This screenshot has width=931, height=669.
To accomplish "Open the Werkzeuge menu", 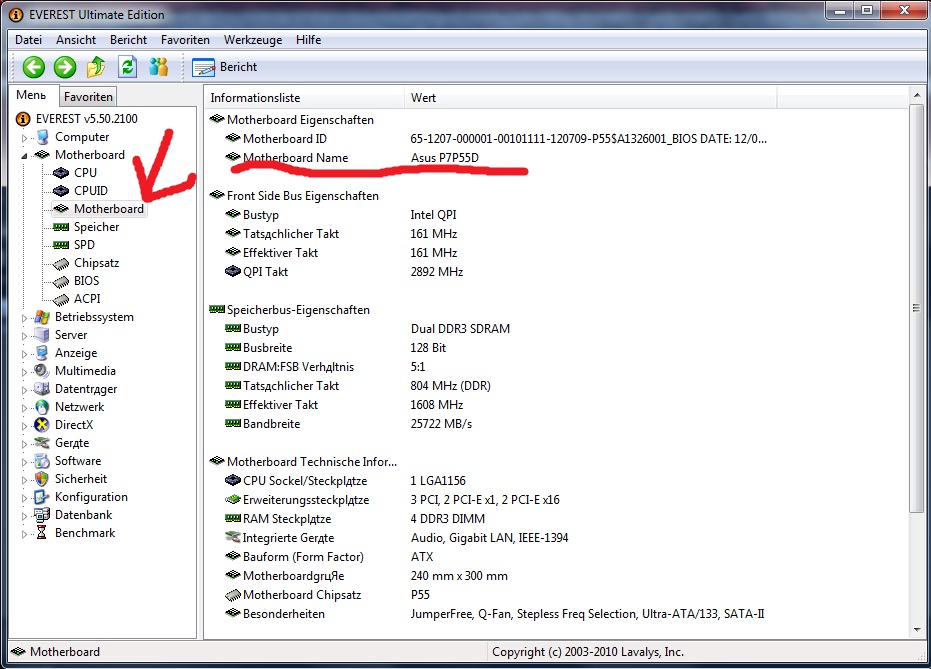I will point(253,40).
